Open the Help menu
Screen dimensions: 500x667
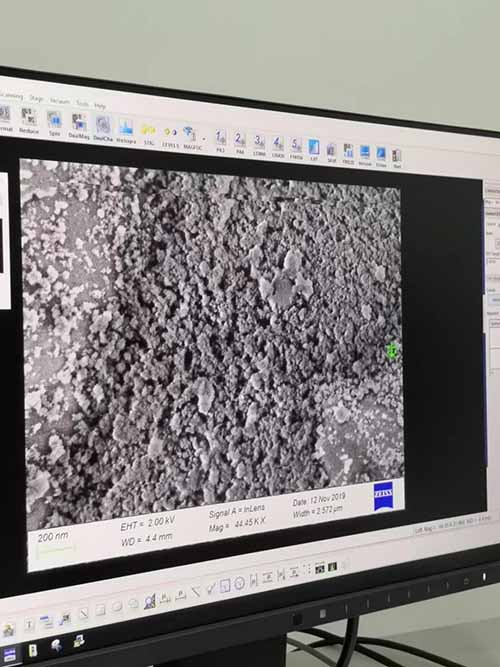100,105
